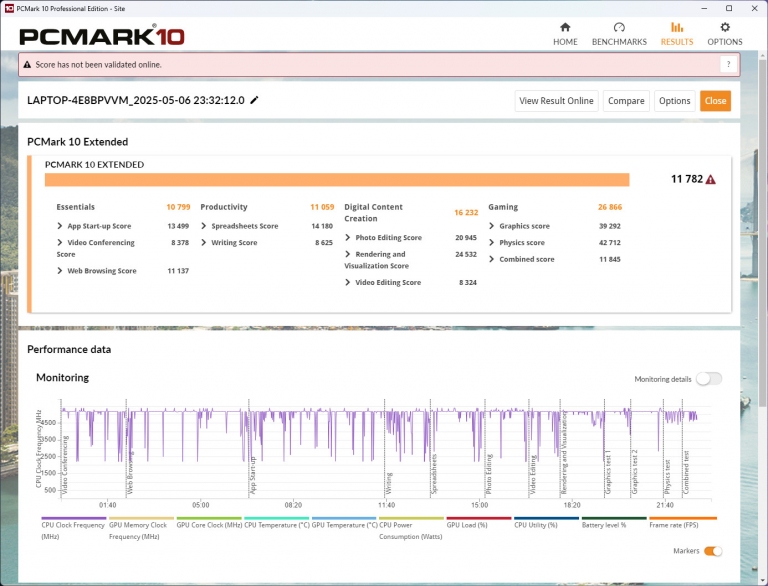Toggle GPU Load legend swatch
This screenshot has height=586, width=768.
479,518
